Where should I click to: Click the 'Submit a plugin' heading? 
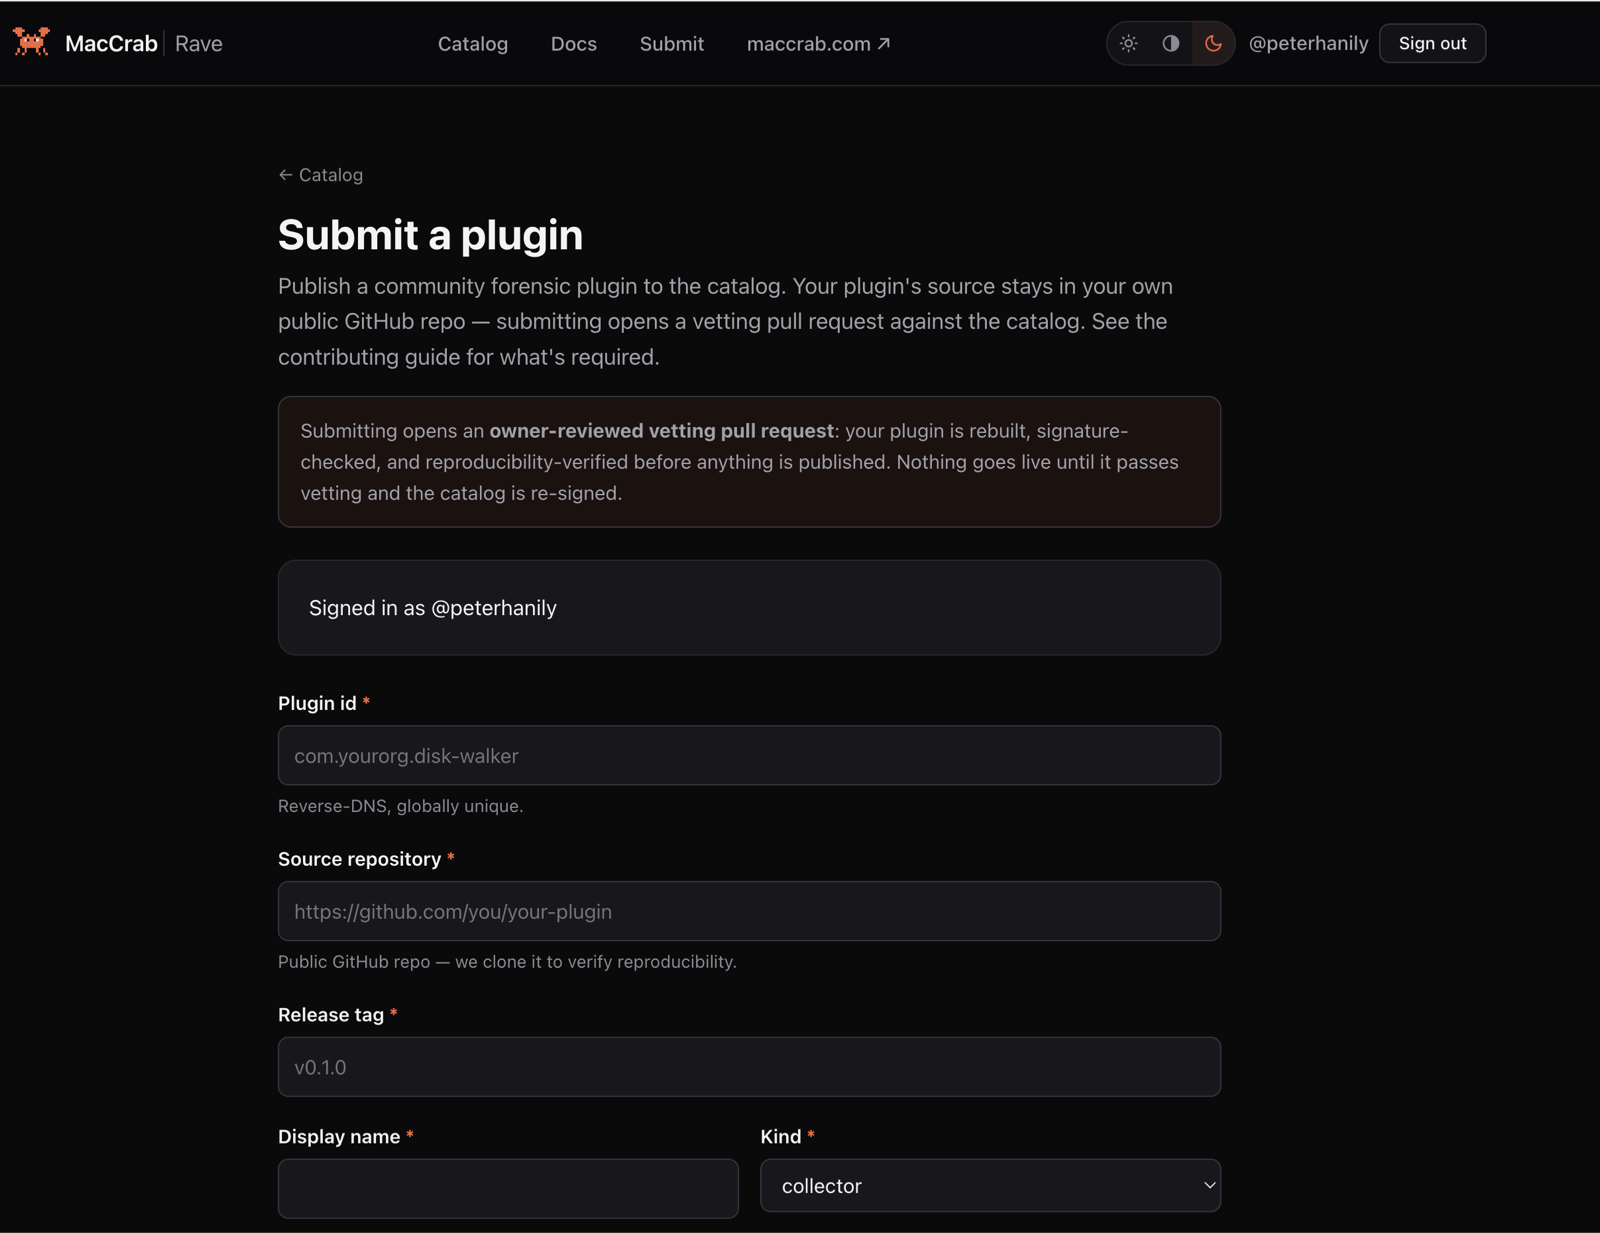[x=430, y=235]
